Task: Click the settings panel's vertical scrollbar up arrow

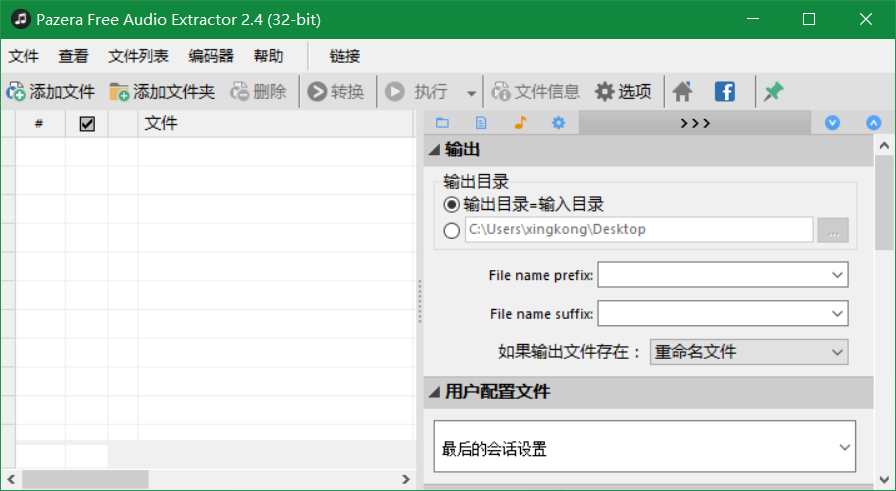Action: pos(885,145)
